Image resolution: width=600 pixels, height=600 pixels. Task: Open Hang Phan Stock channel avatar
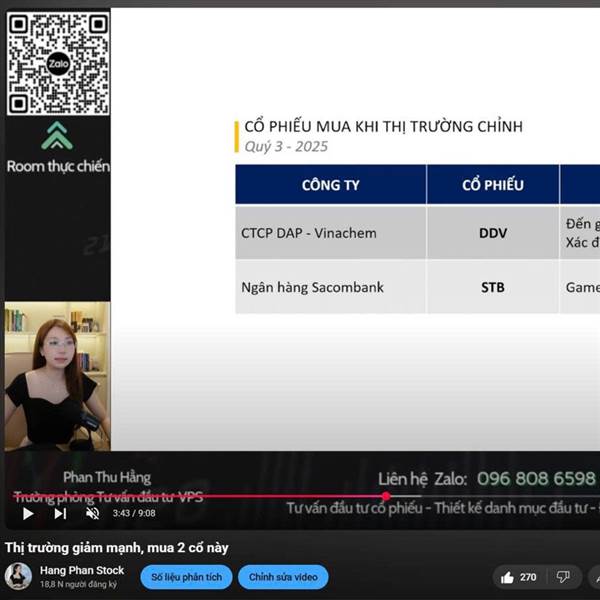(18, 576)
